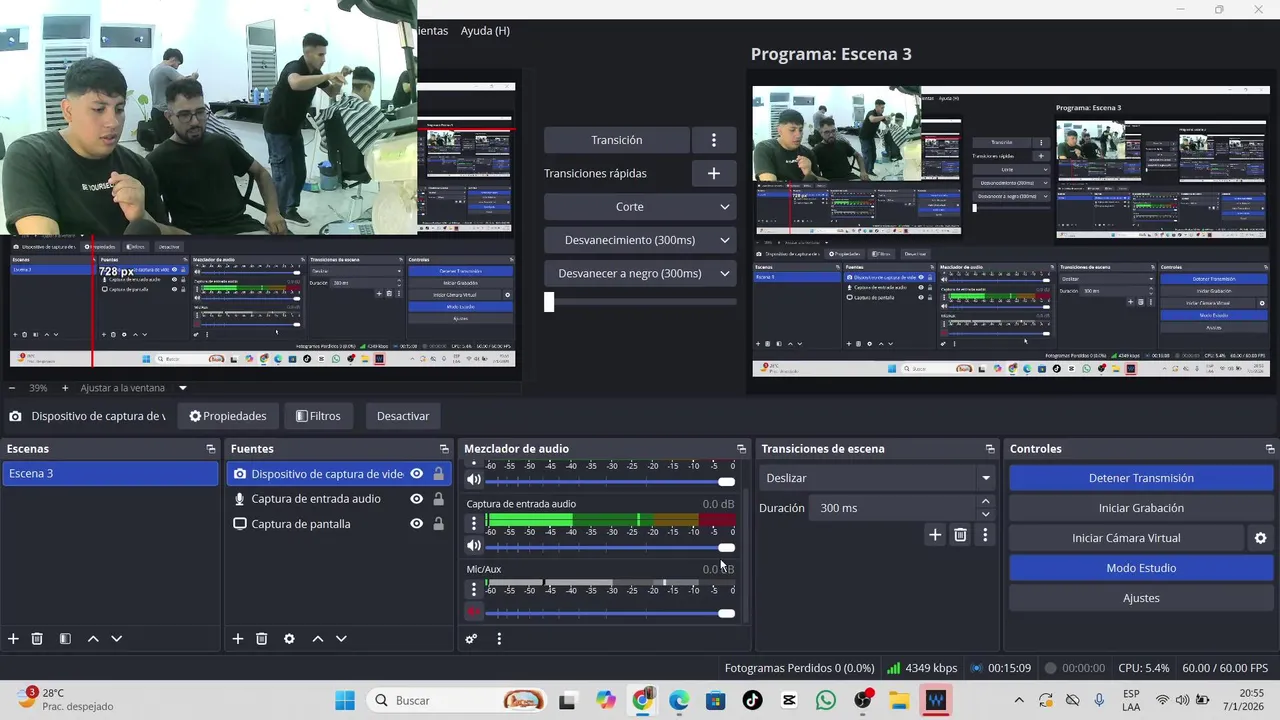This screenshot has height=720, width=1280.
Task: Add a quick transition with plus button
Action: [x=714, y=173]
